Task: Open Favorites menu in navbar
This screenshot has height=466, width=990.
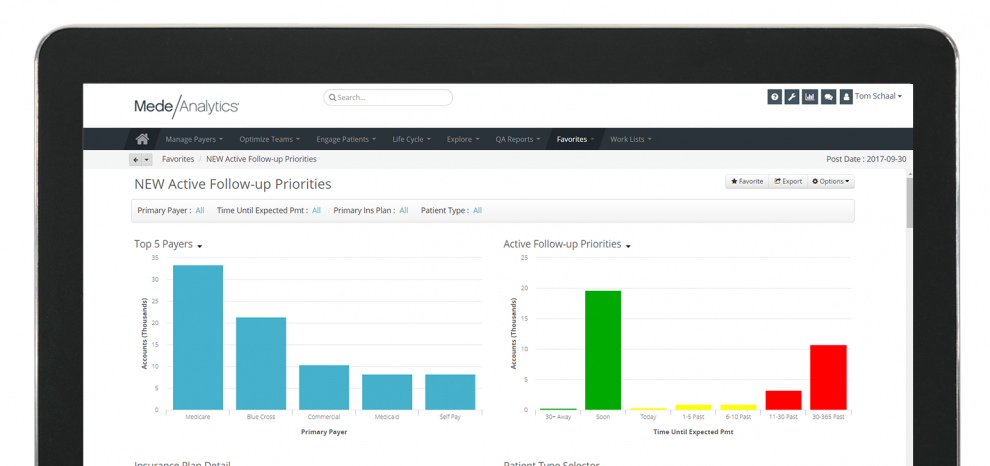Action: [575, 140]
